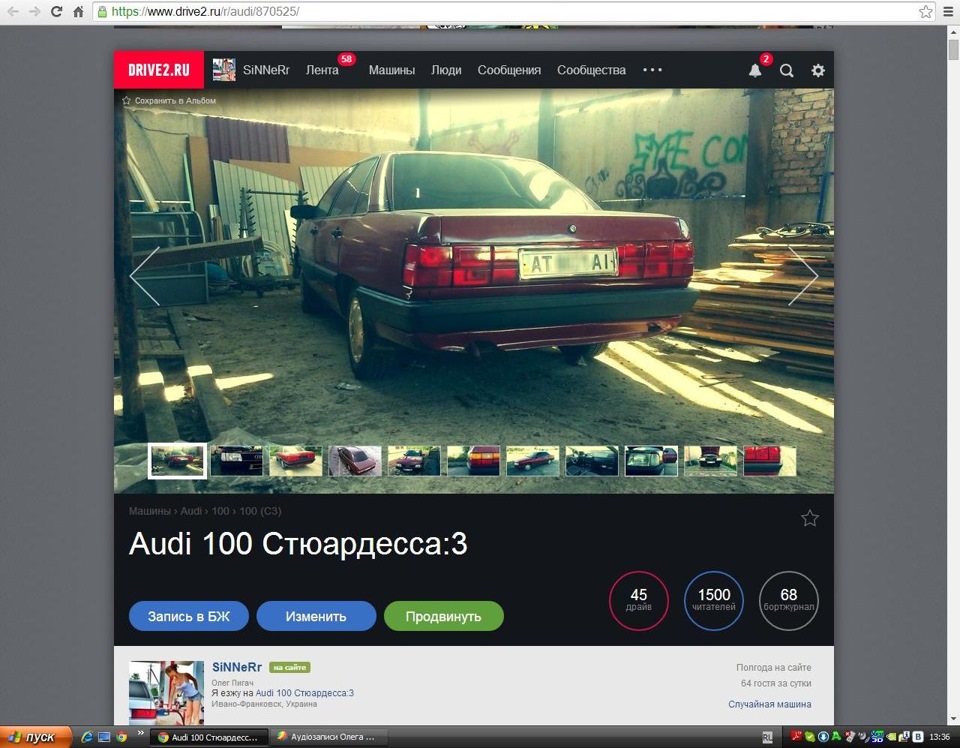Launch Internet Explorer from quick launch

87,737
